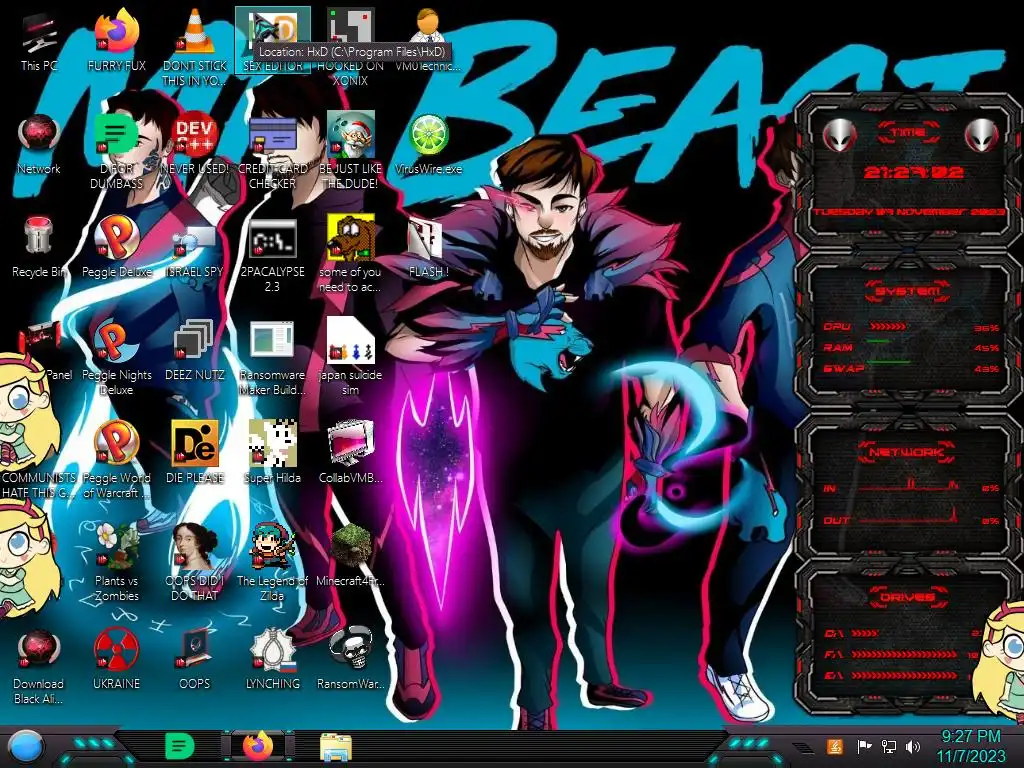The height and width of the screenshot is (768, 1024).
Task: Open the portrait icon OOPS DID I DO THAT
Action: (x=195, y=563)
